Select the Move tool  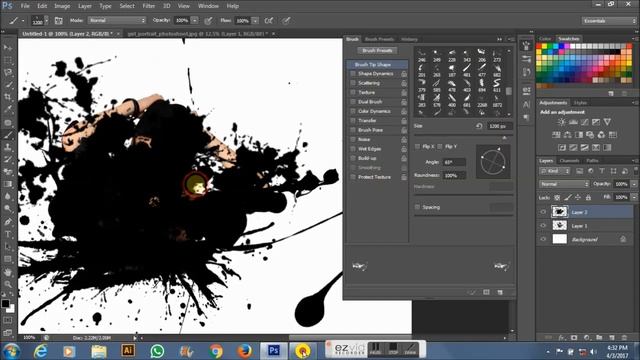[8, 48]
